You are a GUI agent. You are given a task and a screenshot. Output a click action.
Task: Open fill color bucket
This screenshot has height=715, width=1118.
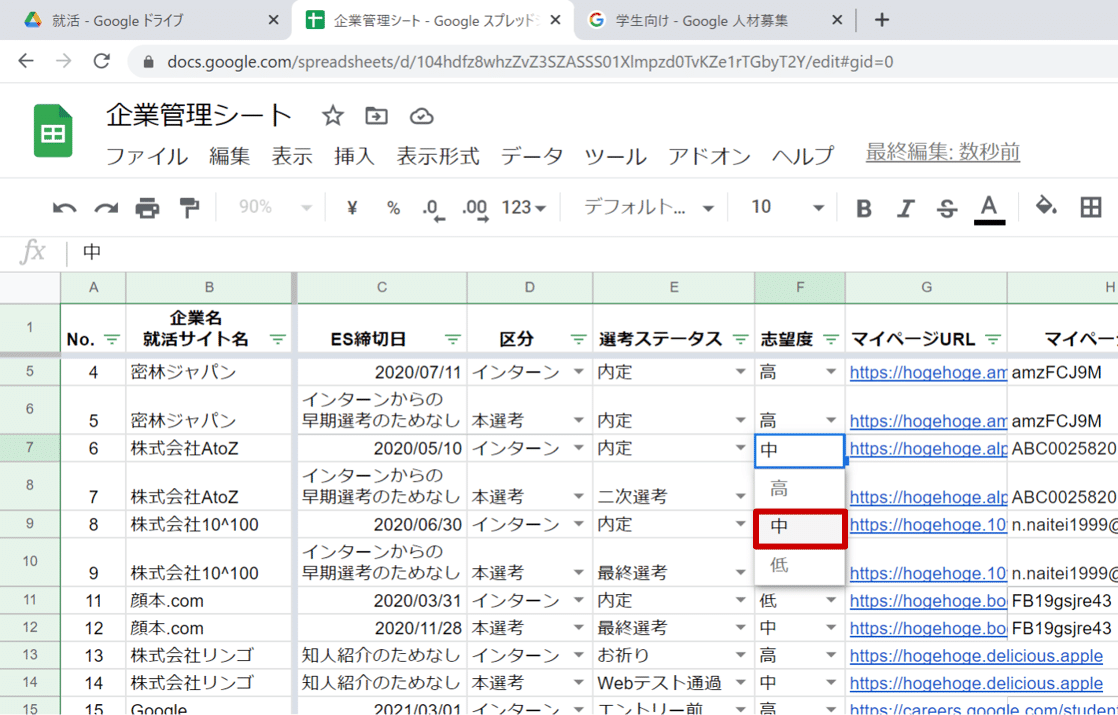(1046, 207)
